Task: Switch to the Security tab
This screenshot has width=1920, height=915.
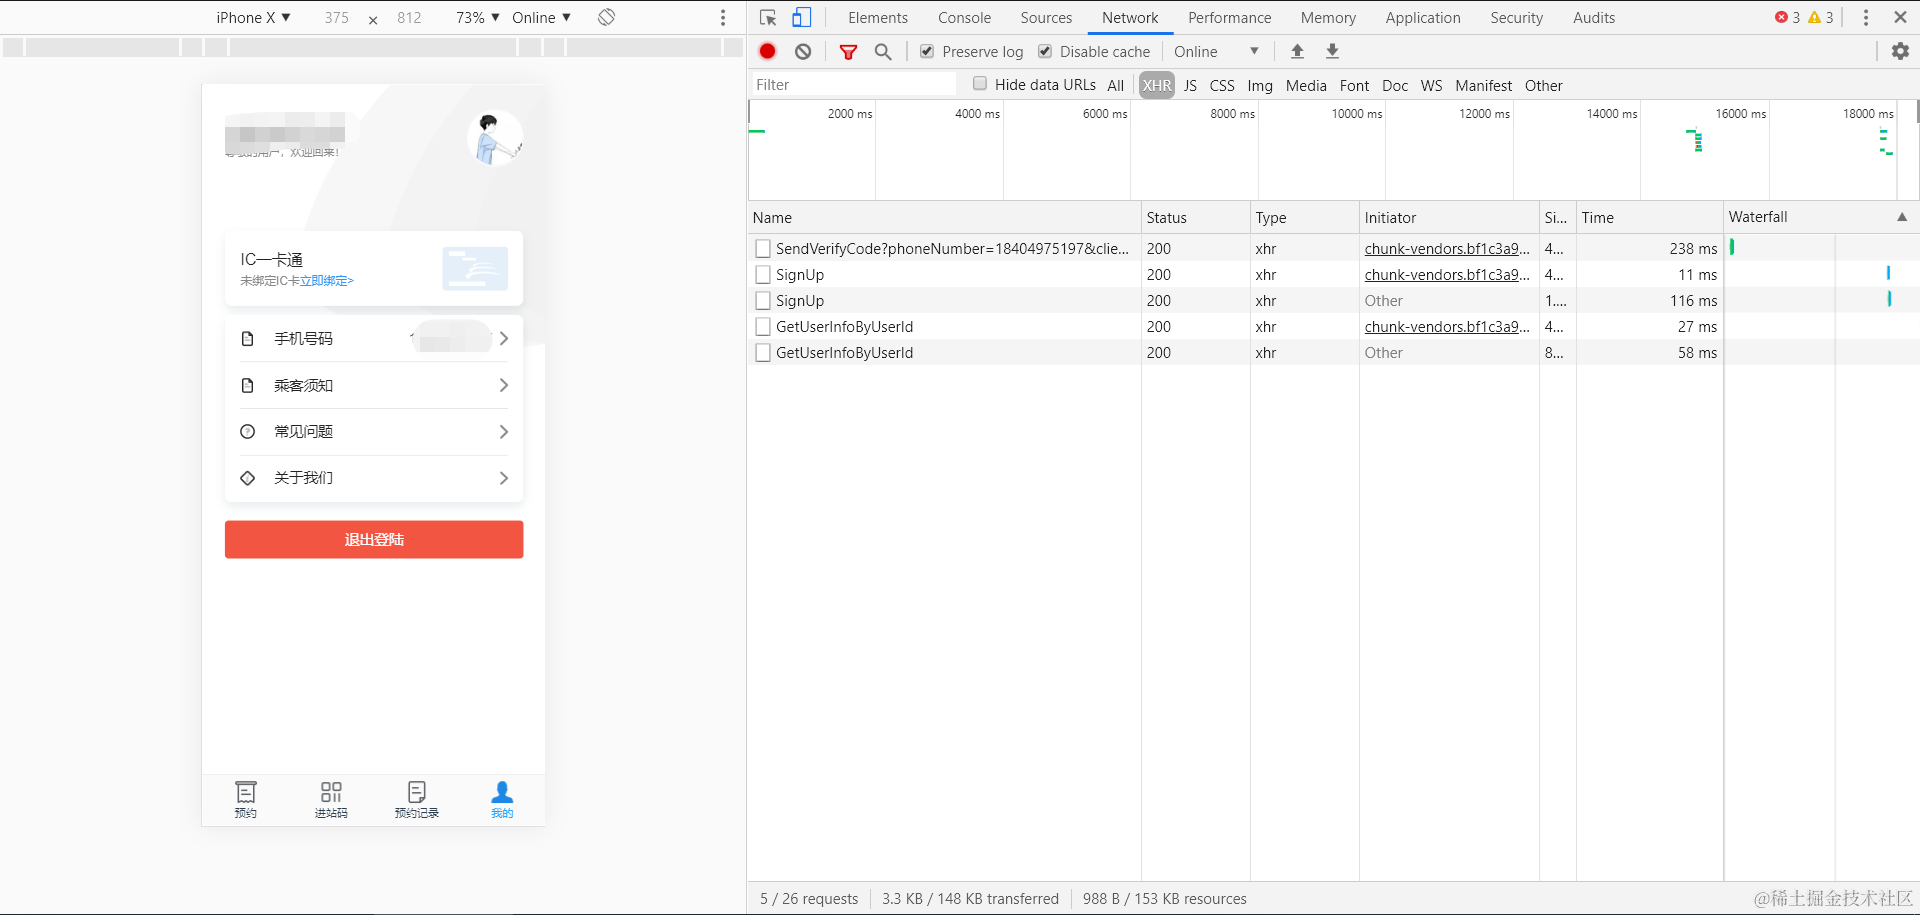Action: 1516,18
